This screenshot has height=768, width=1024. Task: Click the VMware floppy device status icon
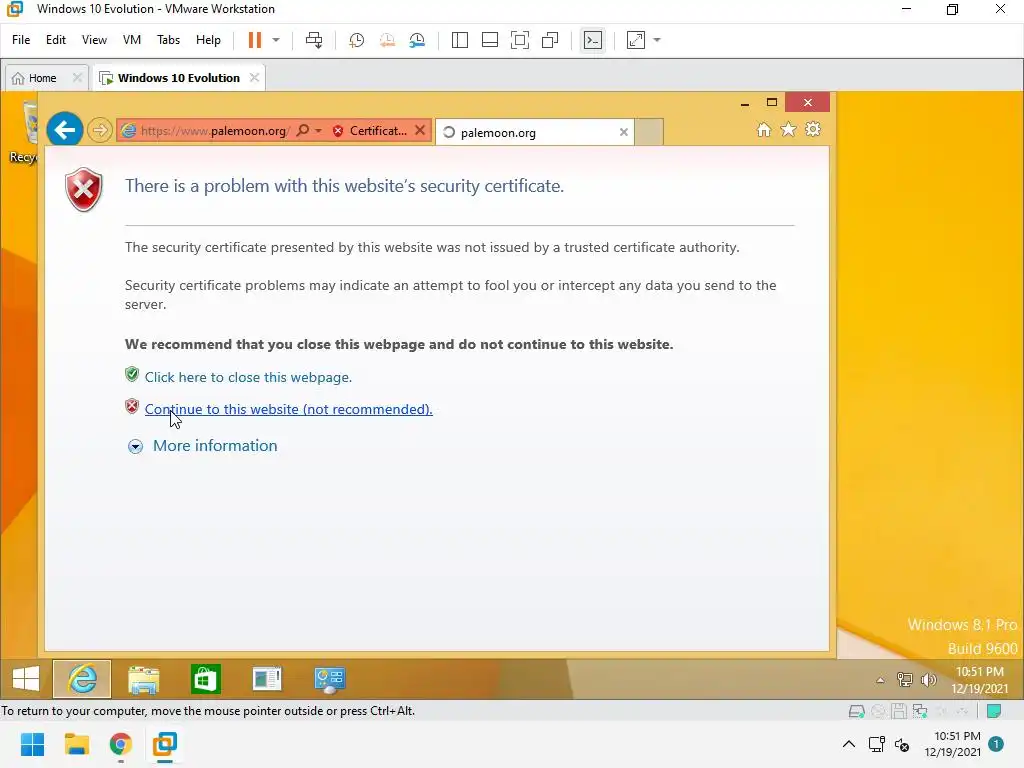(x=899, y=711)
